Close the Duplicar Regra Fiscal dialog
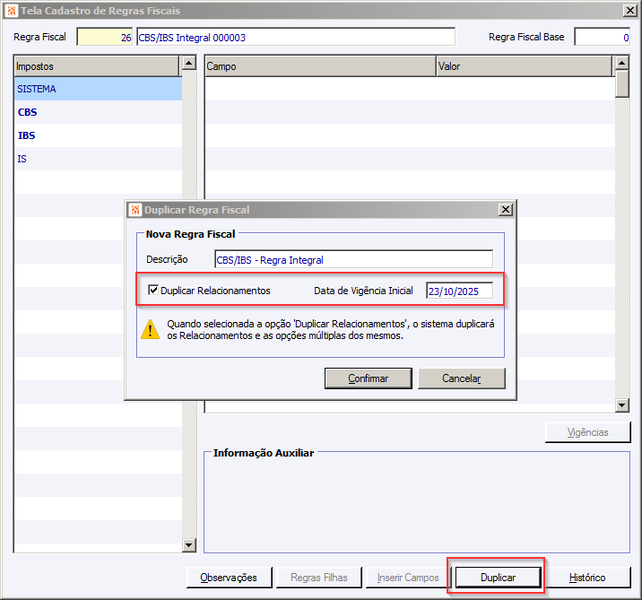 506,210
